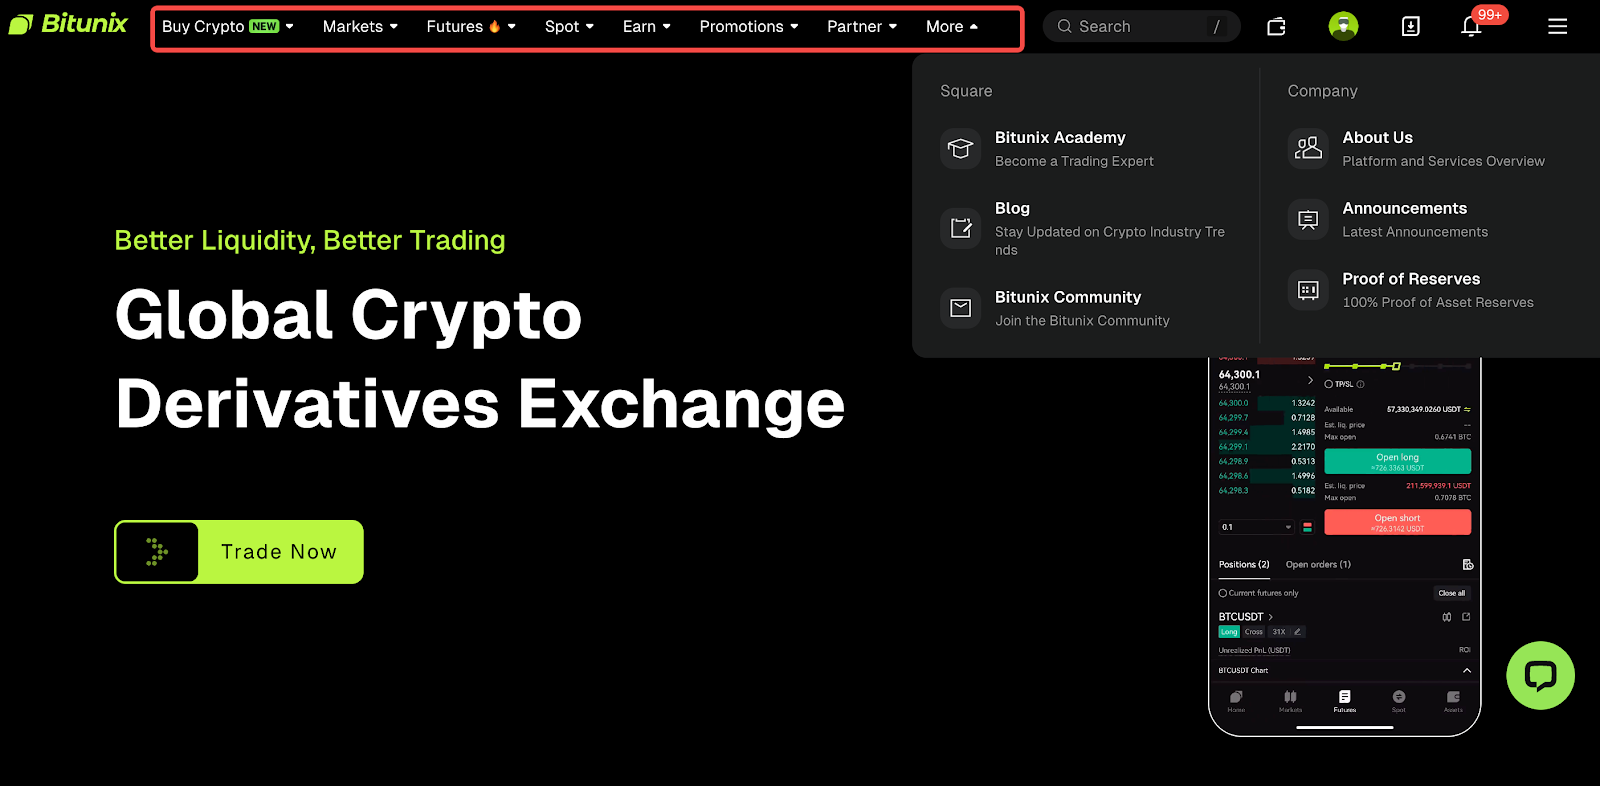Toggle Current futures only option
The image size is (1600, 786).
coord(1223,593)
